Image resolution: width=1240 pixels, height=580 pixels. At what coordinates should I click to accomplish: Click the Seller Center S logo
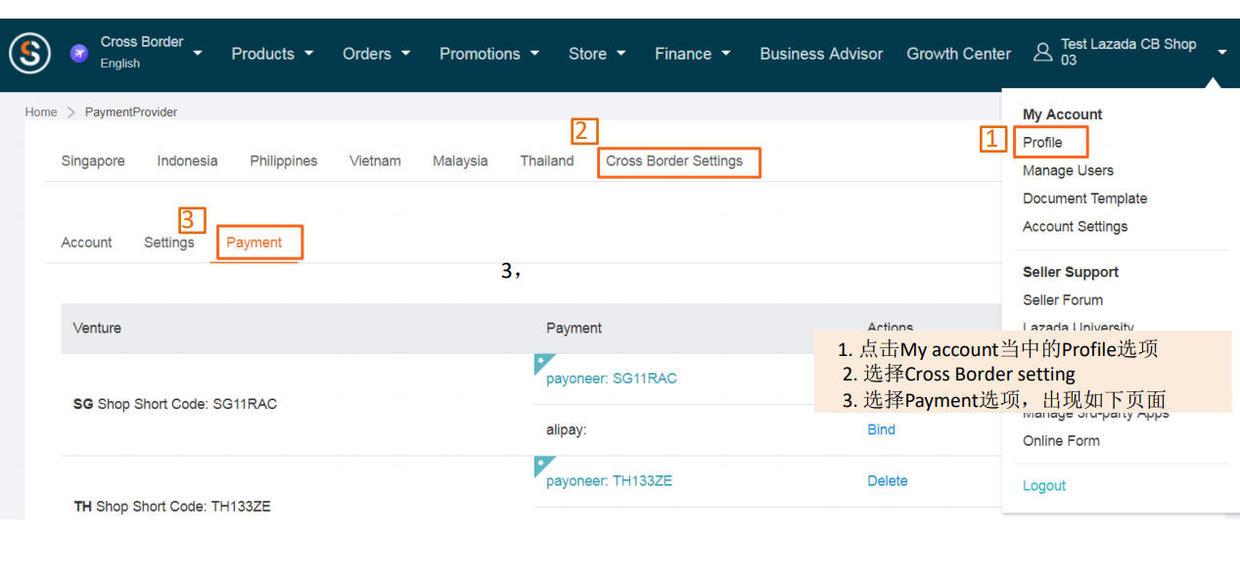(x=30, y=53)
